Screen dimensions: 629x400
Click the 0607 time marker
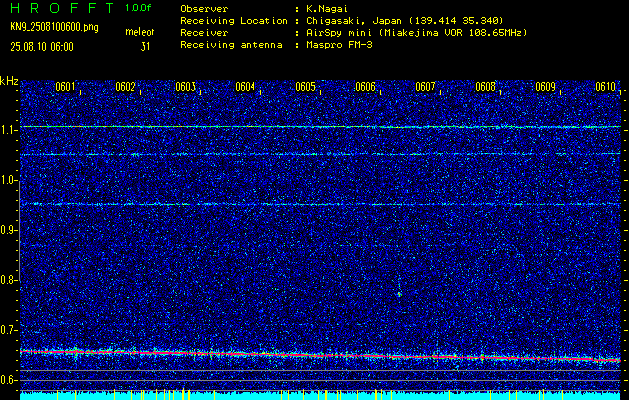click(425, 87)
